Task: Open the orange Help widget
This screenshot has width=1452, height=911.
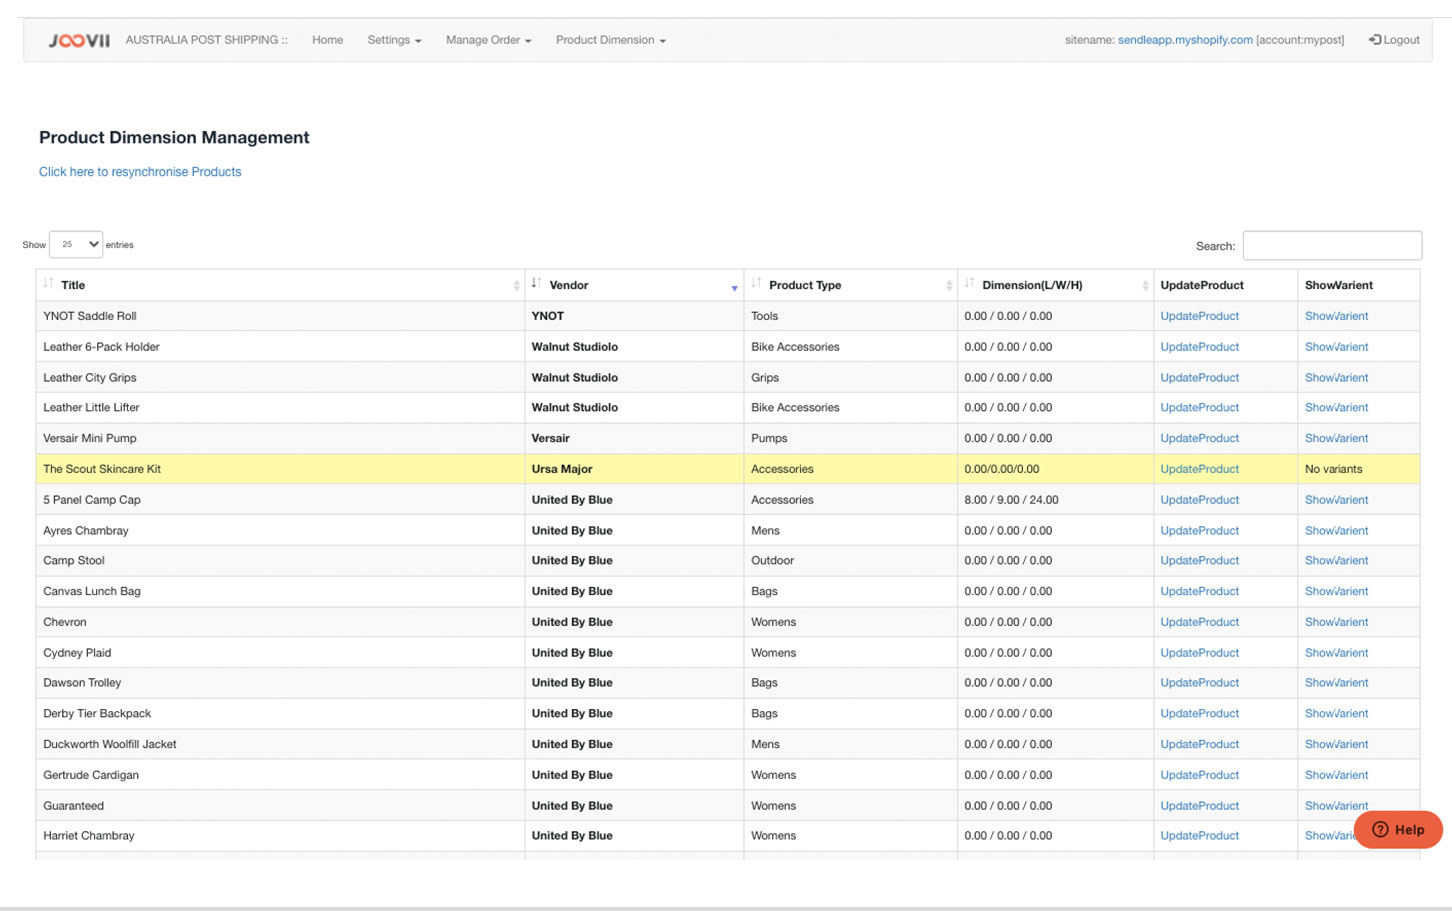Action: point(1397,829)
